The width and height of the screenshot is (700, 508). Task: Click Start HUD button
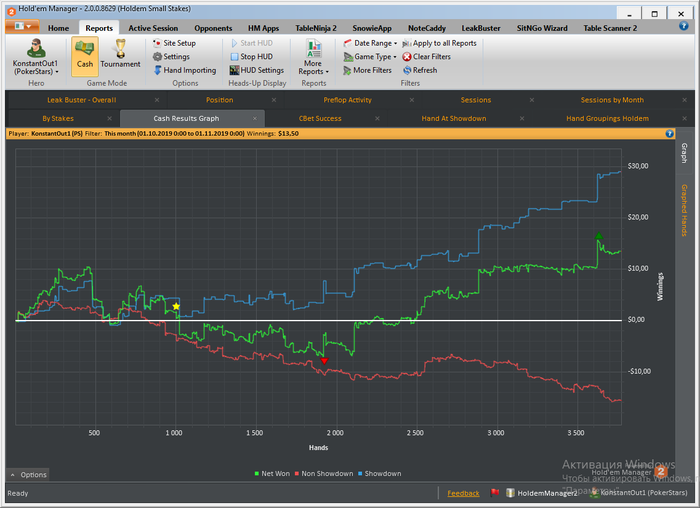[251, 43]
